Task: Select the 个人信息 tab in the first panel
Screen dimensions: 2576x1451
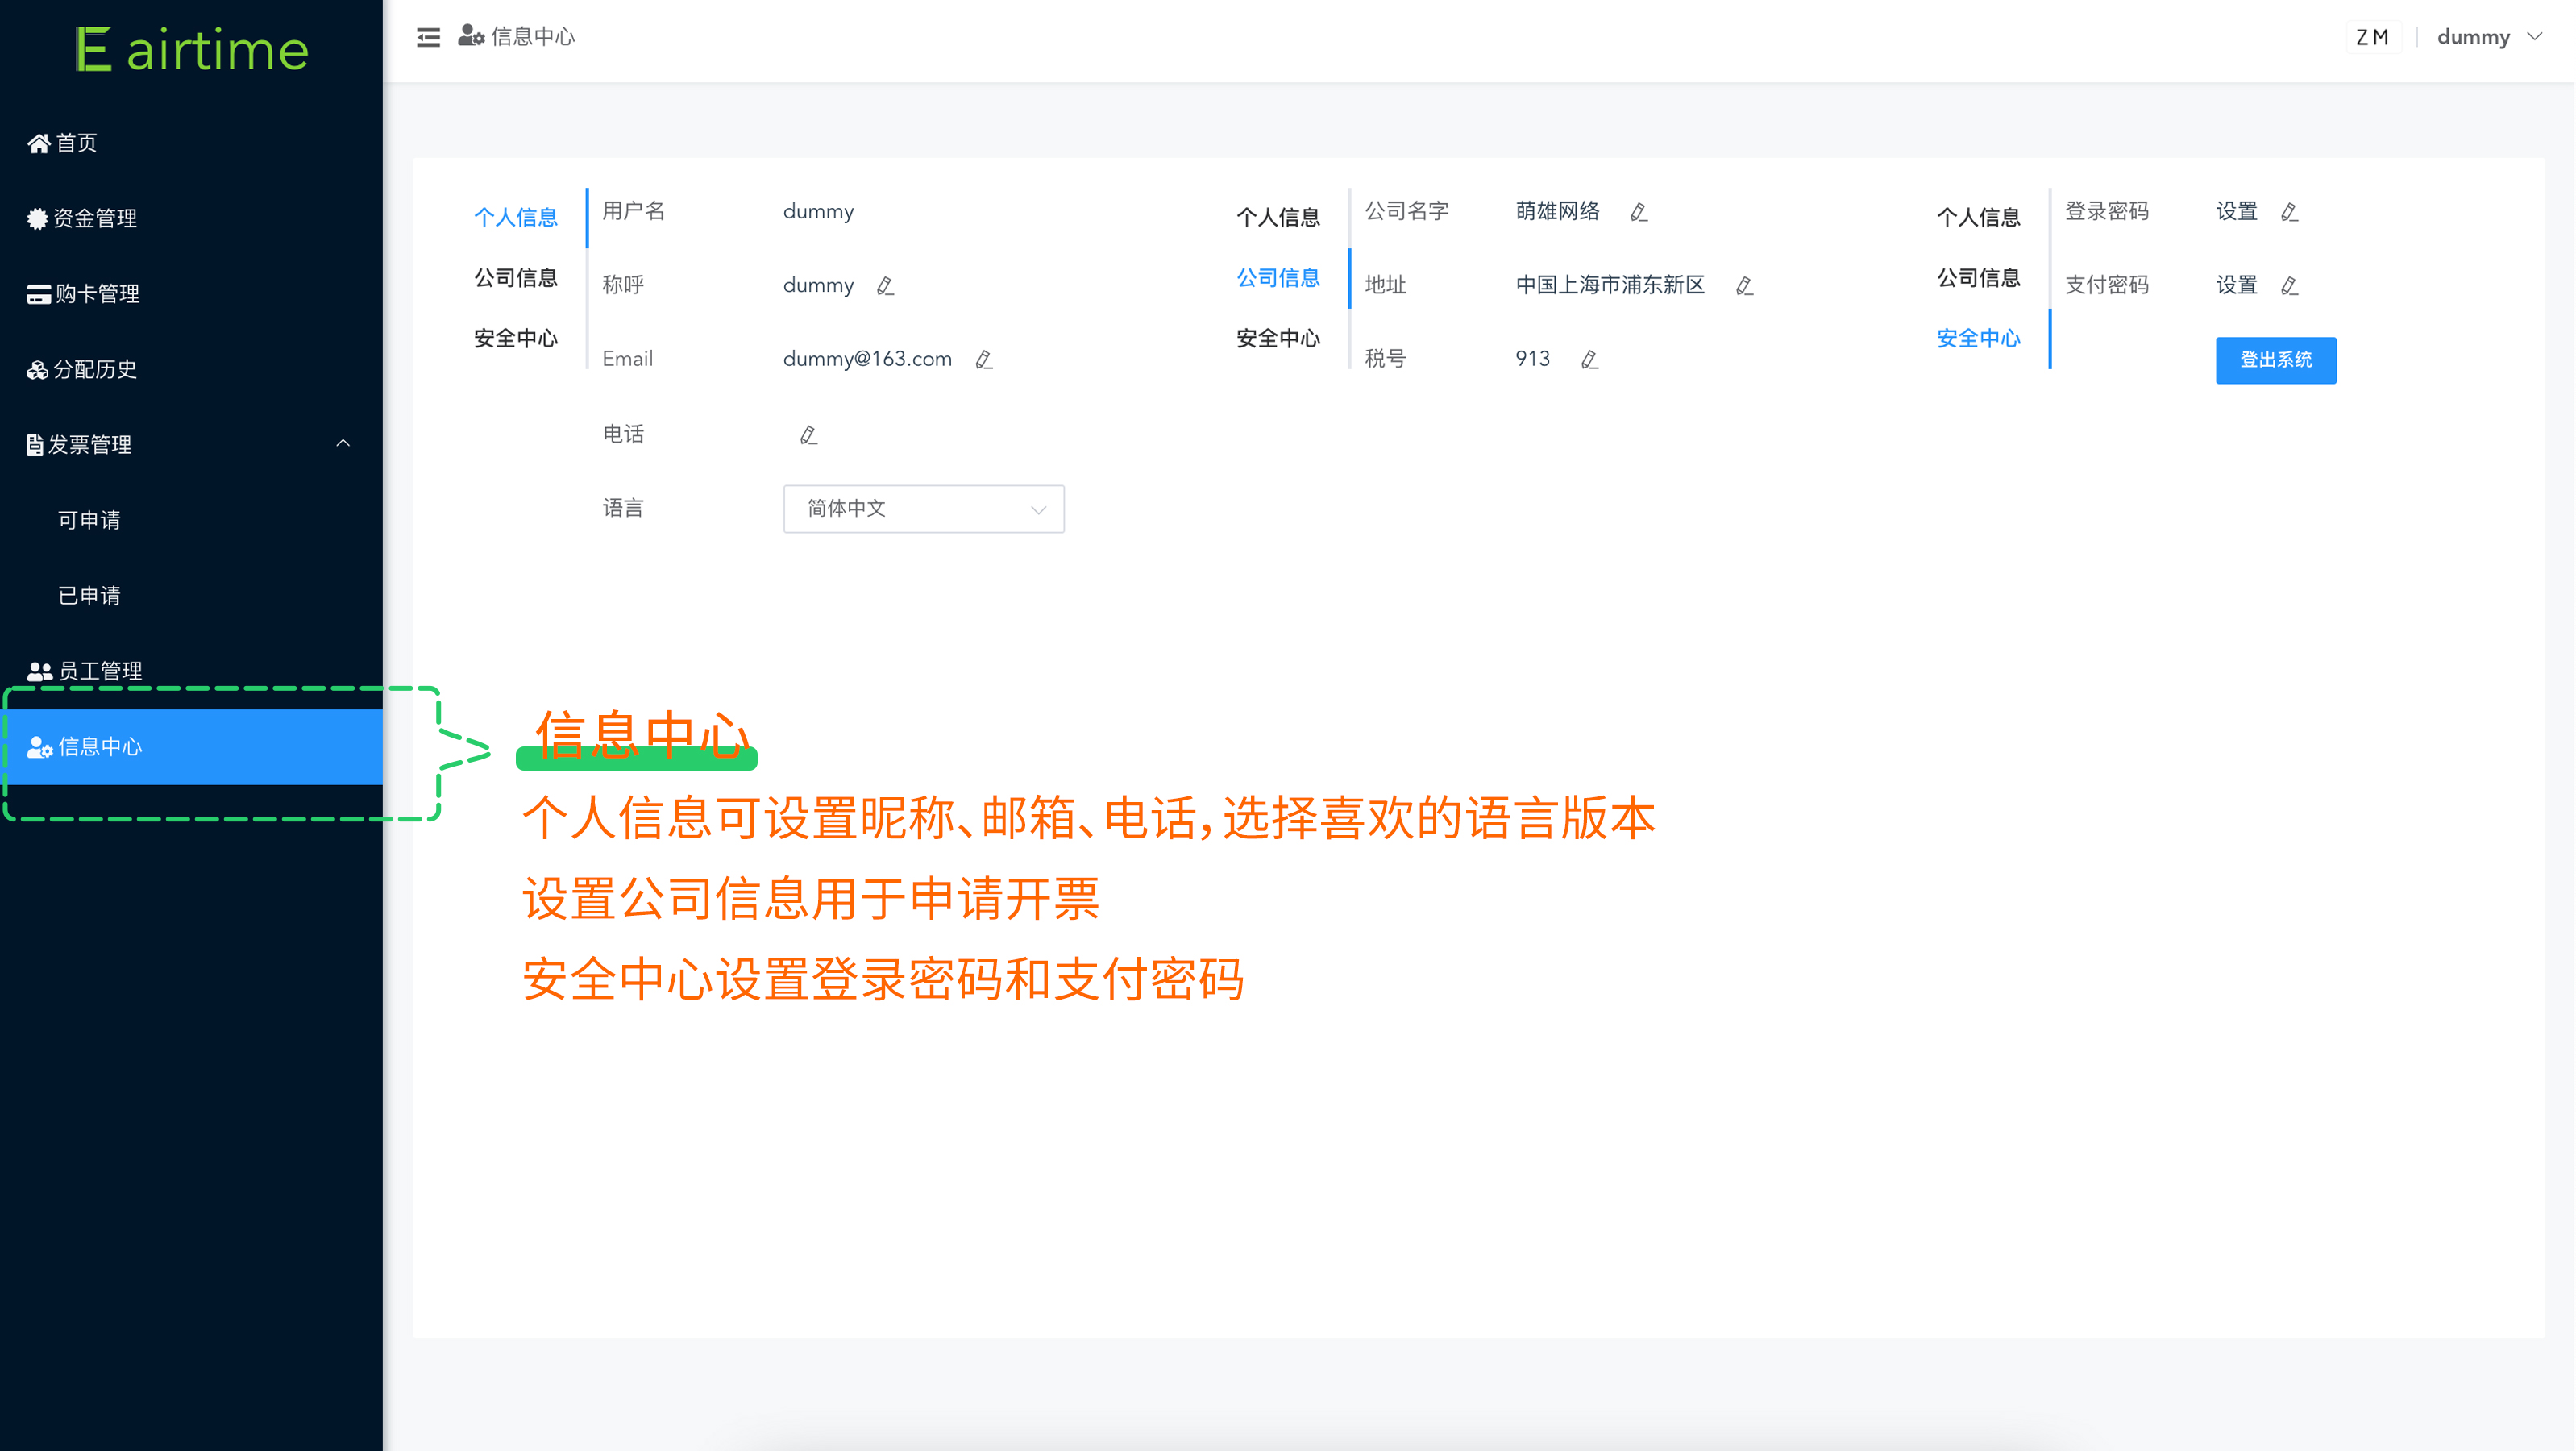Action: point(516,218)
